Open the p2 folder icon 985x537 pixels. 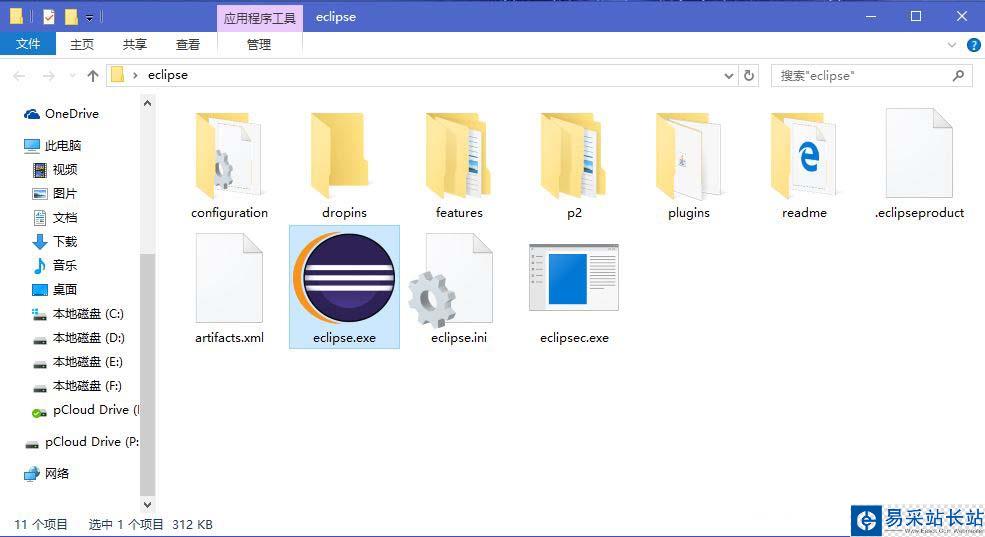pyautogui.click(x=573, y=156)
